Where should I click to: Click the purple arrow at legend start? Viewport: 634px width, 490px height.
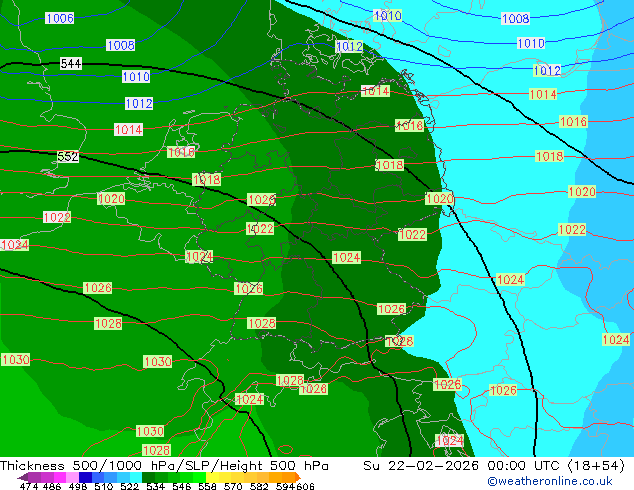[x=22, y=477]
